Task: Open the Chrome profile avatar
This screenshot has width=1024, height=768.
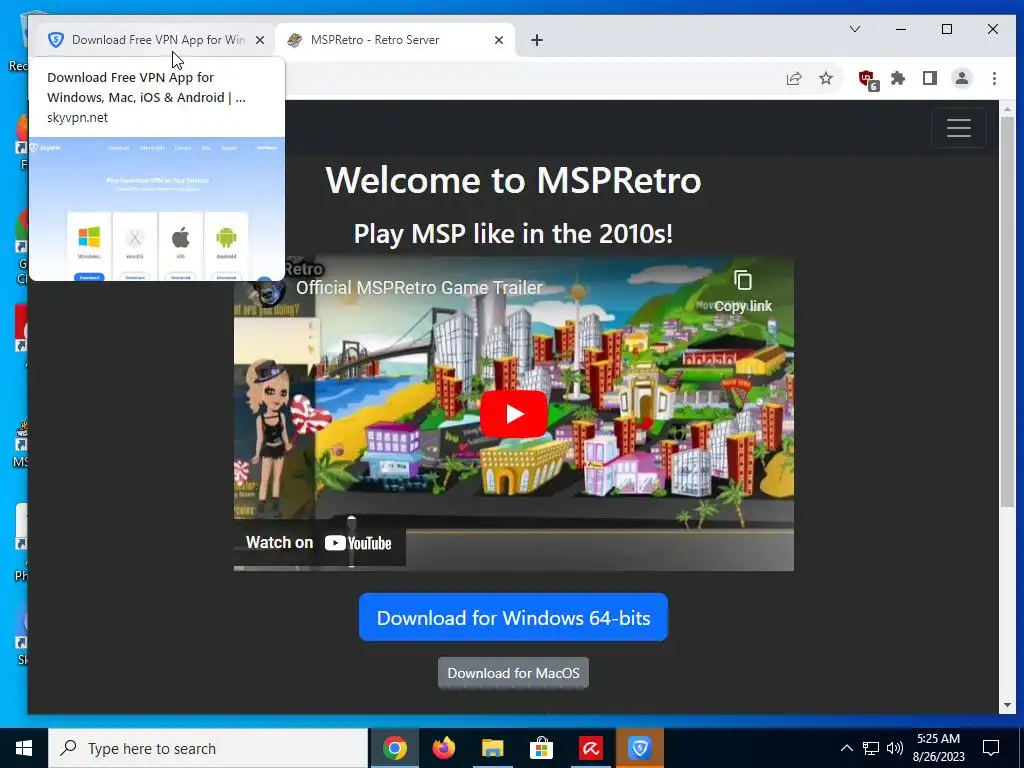Action: point(961,78)
